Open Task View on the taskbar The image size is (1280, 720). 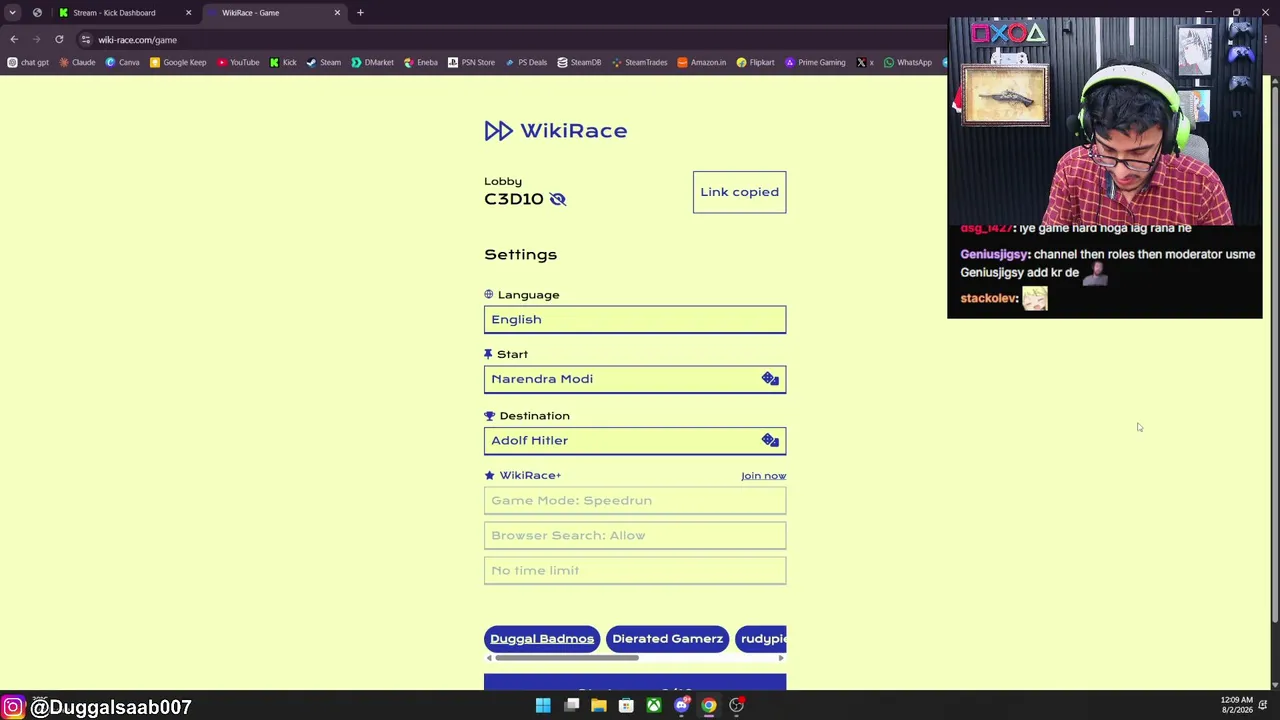pyautogui.click(x=572, y=706)
